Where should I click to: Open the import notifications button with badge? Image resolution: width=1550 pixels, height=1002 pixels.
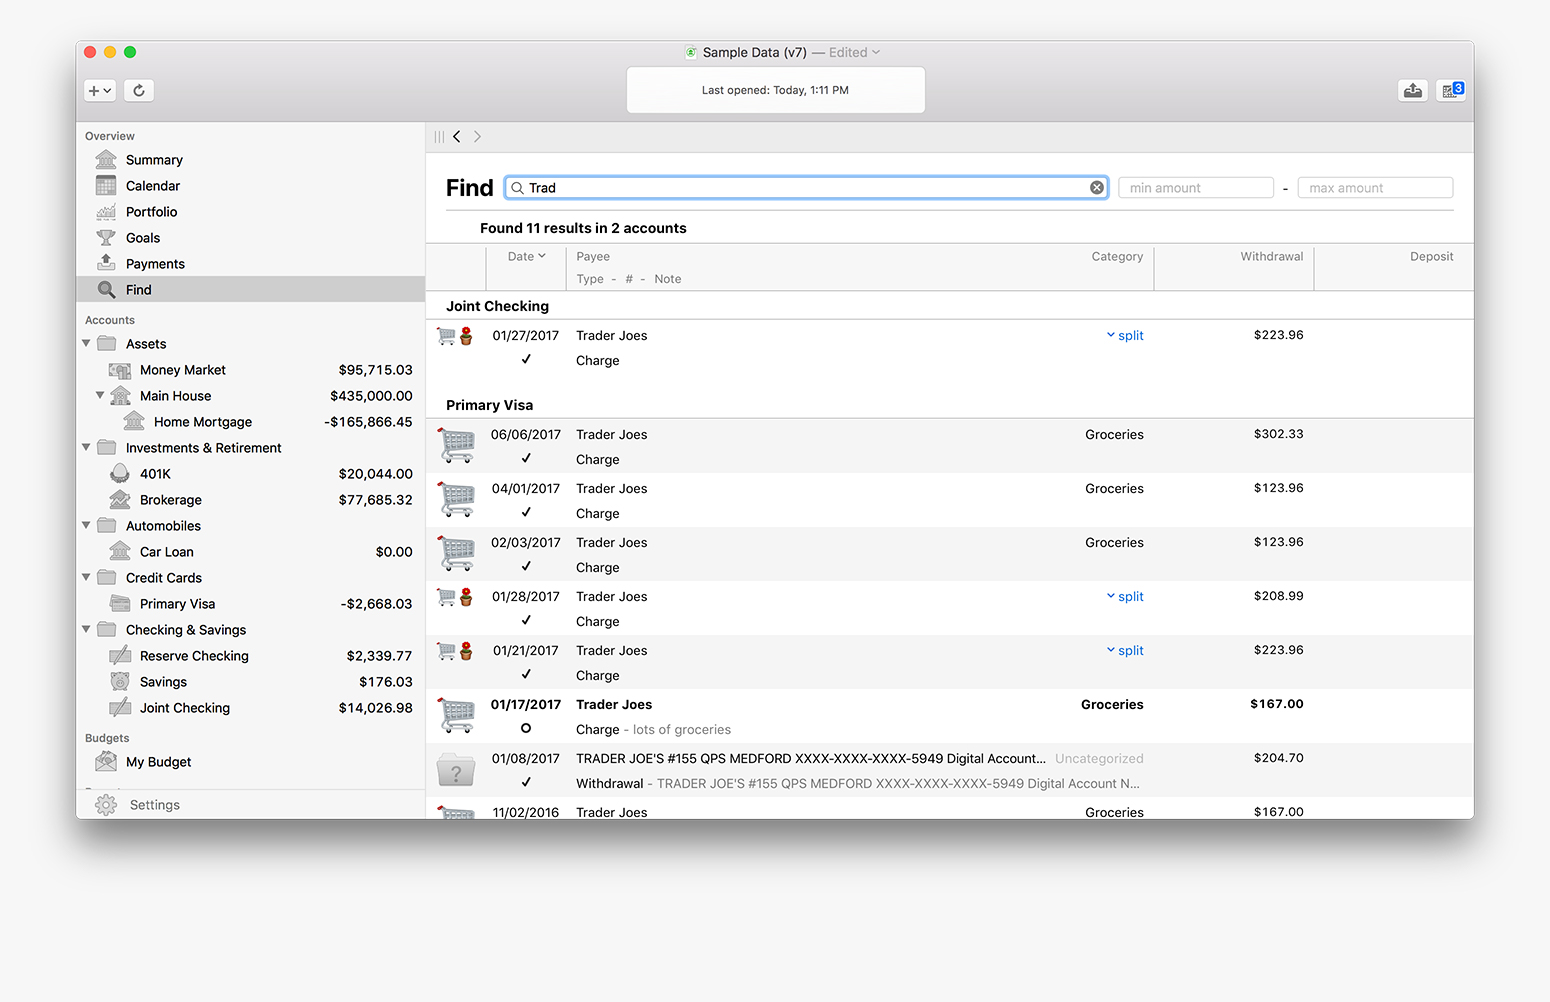tap(1451, 90)
